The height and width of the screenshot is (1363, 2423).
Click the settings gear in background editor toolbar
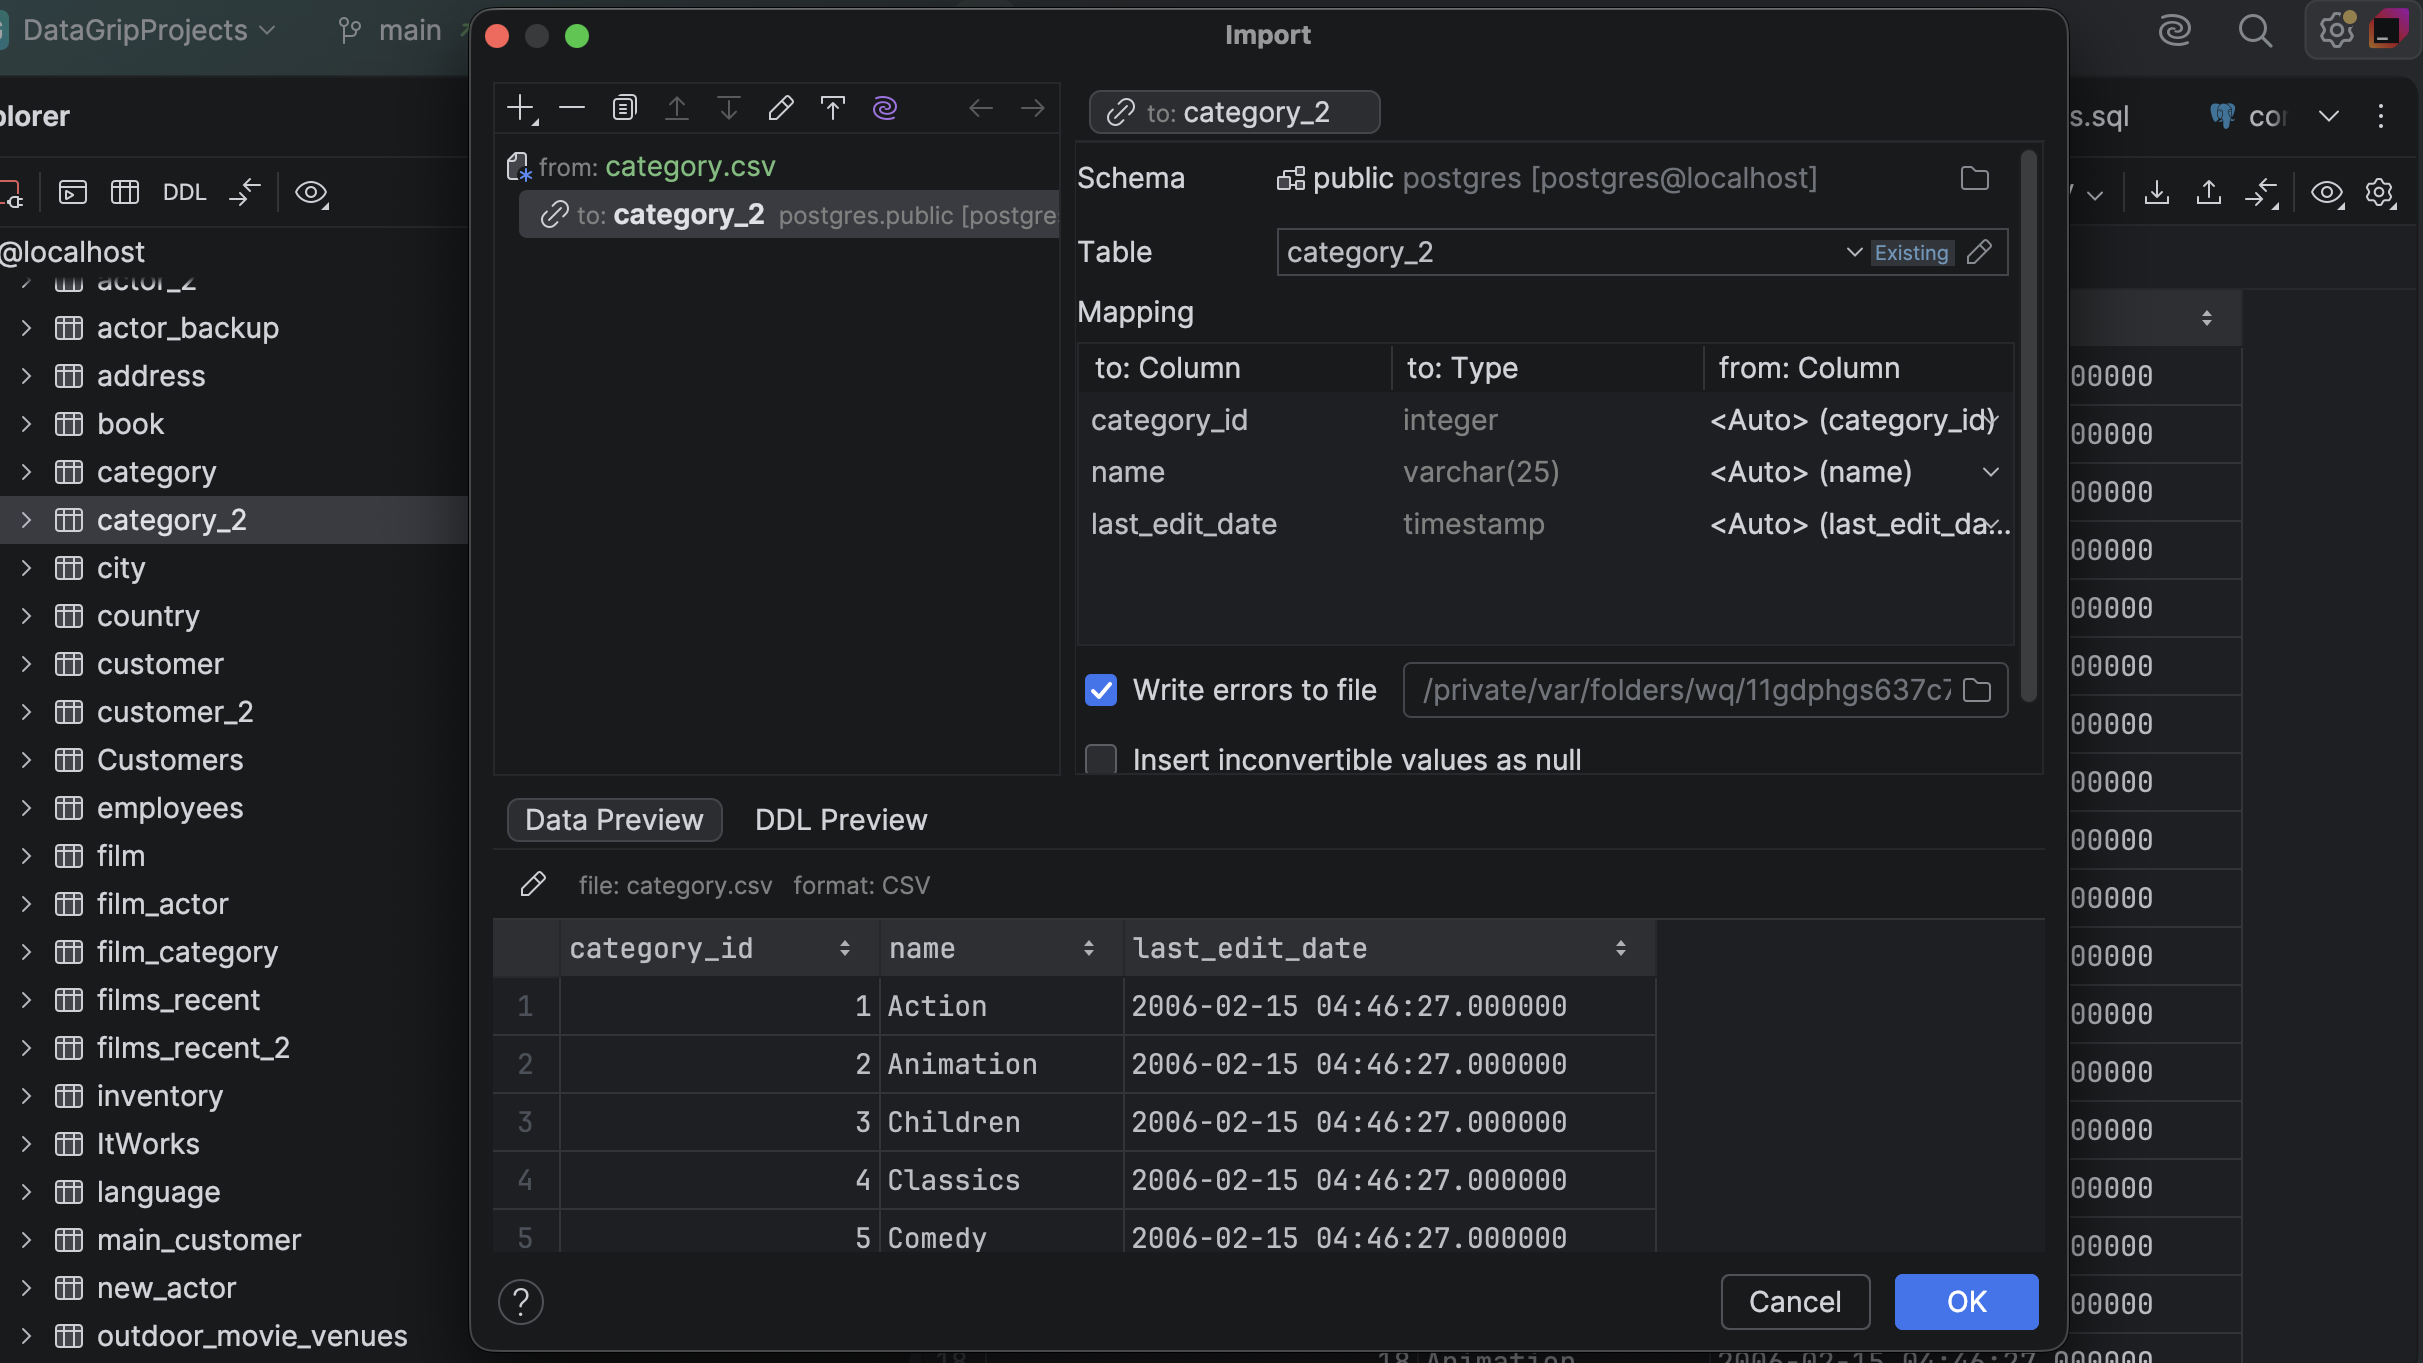click(2381, 192)
